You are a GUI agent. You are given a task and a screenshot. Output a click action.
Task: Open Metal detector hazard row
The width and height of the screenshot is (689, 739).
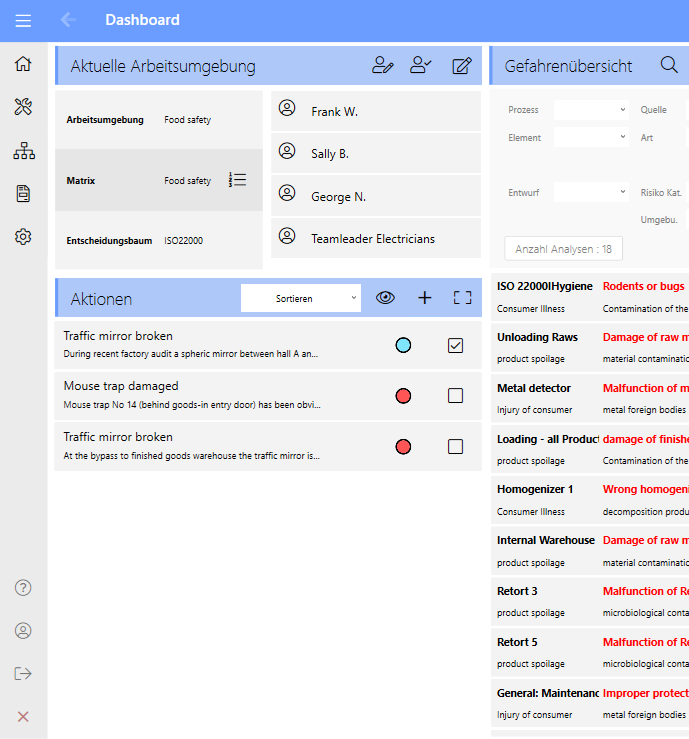tap(590, 399)
